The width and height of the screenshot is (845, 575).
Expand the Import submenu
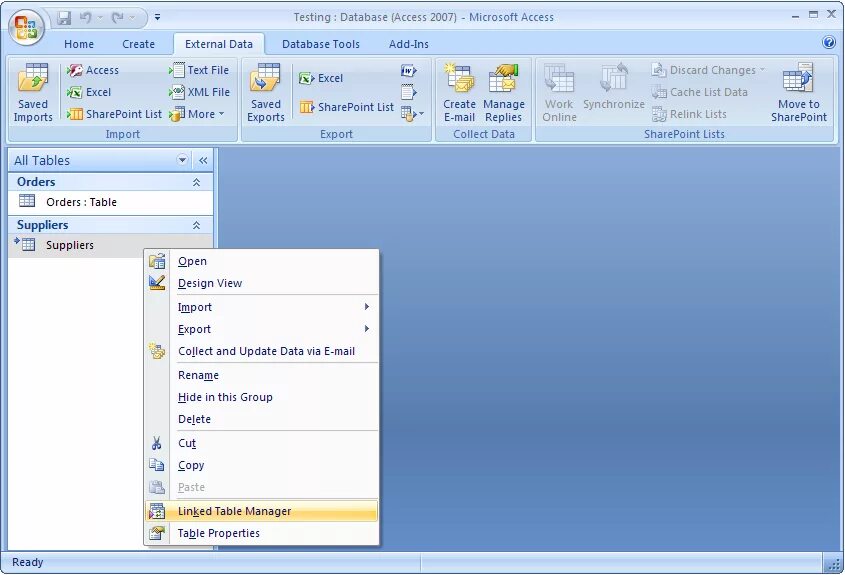pyautogui.click(x=262, y=307)
